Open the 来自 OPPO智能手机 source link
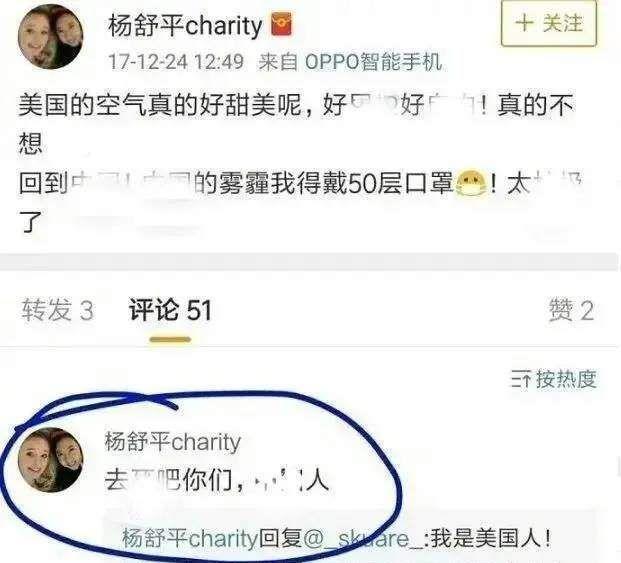This screenshot has width=621, height=563. coord(350,62)
